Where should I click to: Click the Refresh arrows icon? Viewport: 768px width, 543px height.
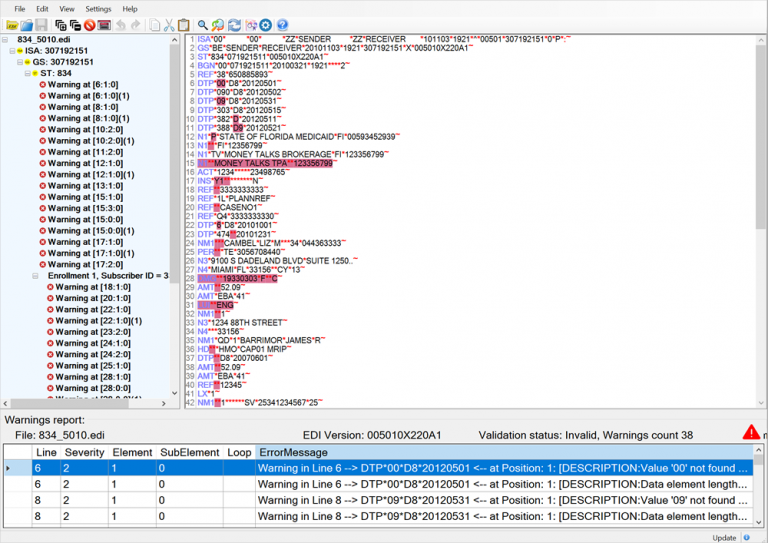(x=235, y=25)
